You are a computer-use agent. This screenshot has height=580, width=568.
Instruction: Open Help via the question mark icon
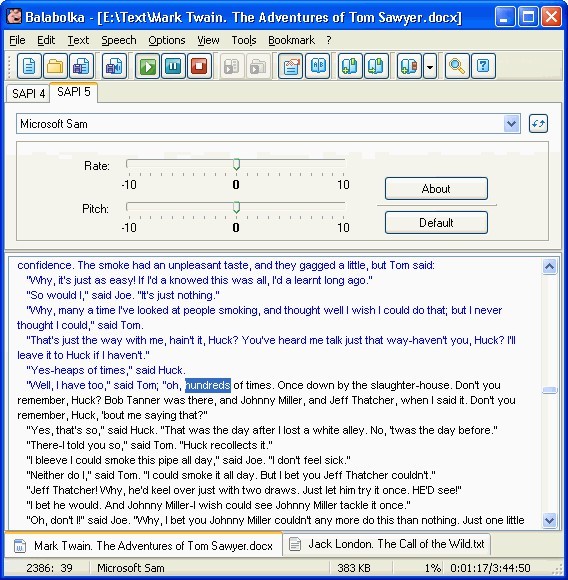coord(483,67)
